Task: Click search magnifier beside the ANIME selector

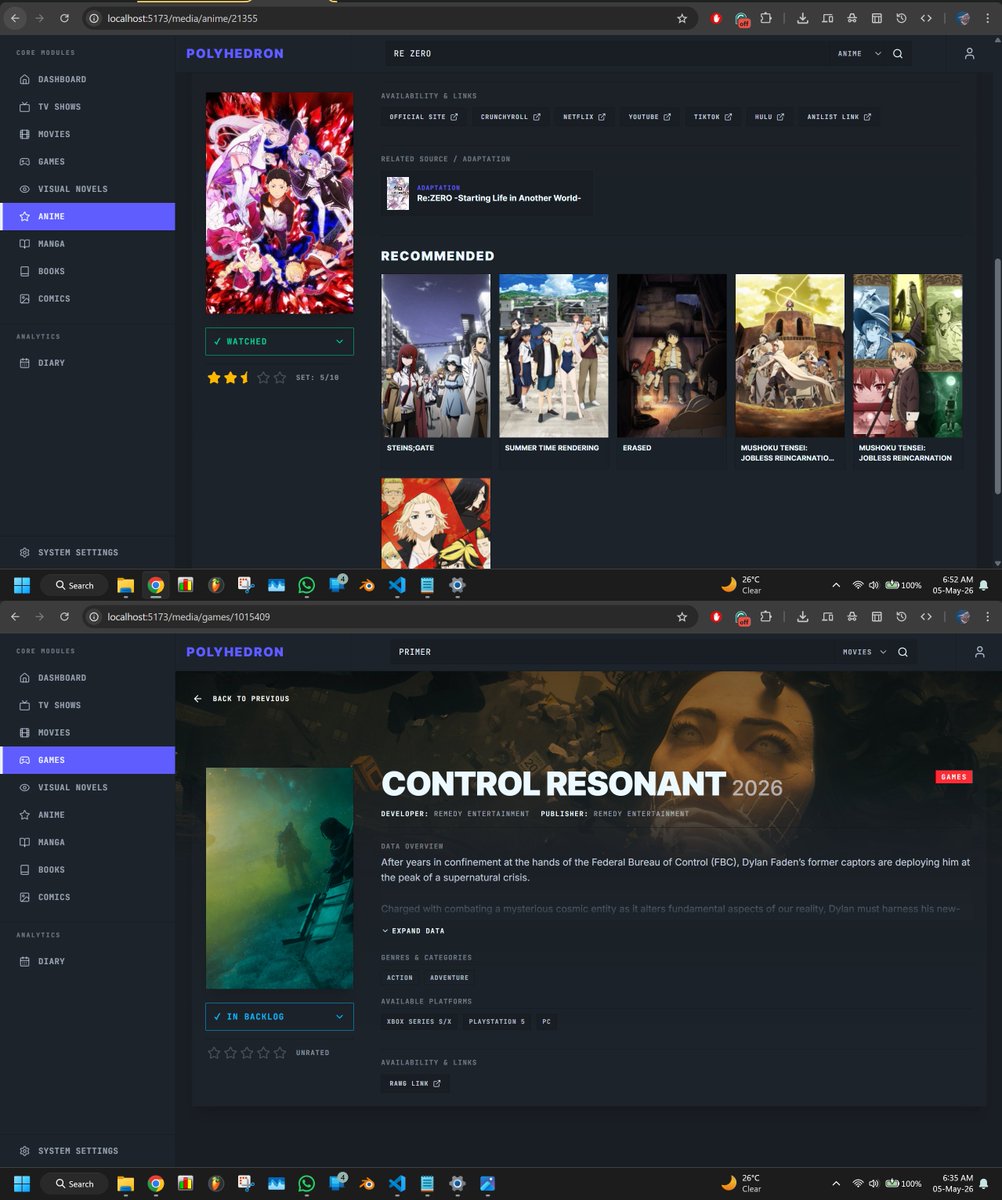Action: click(x=897, y=54)
